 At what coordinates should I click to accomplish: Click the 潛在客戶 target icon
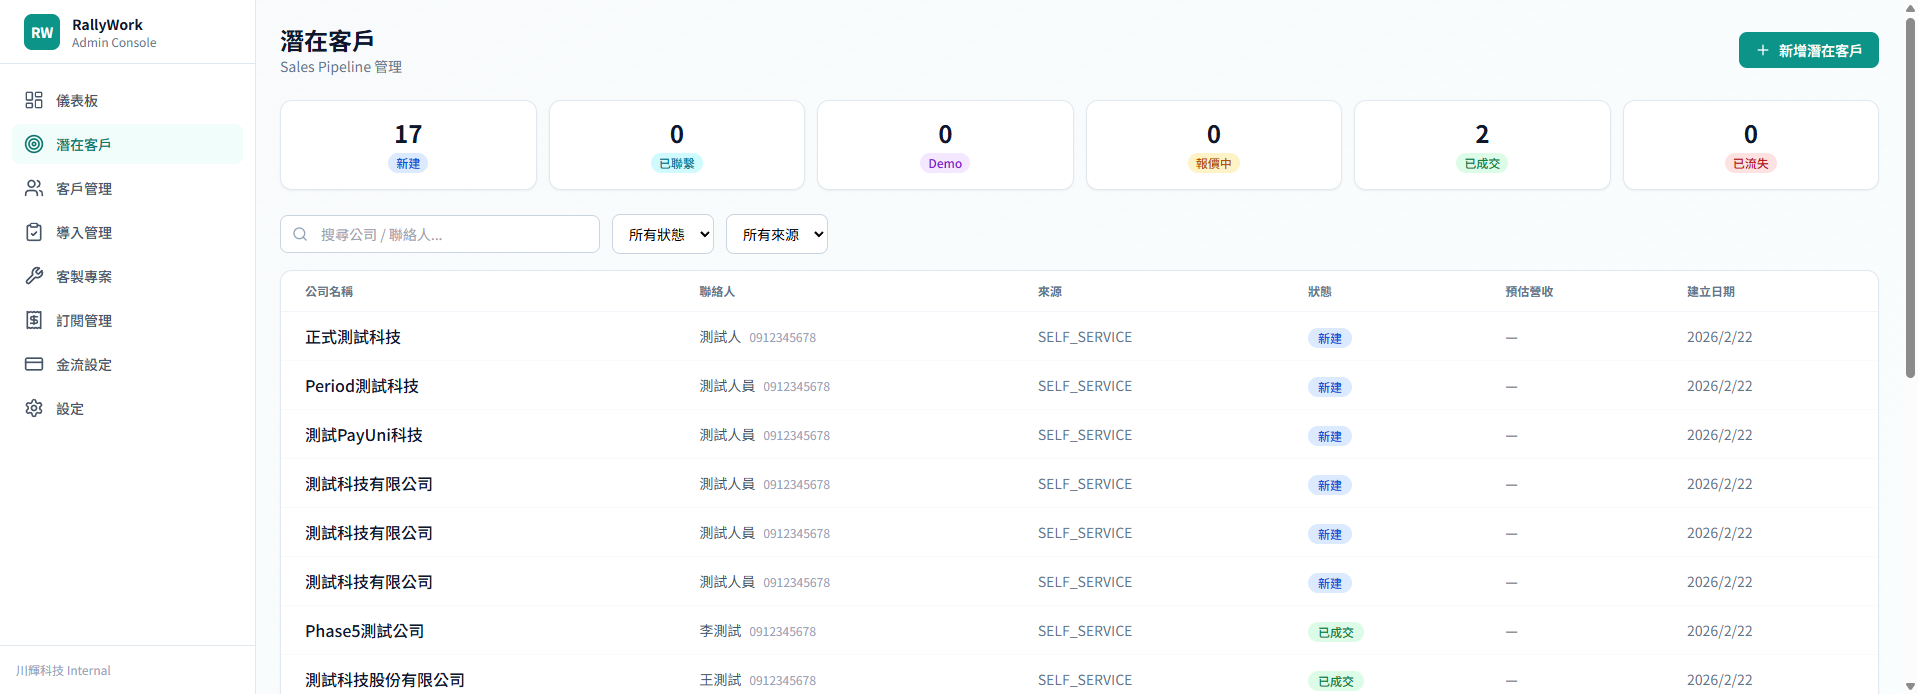[x=34, y=144]
